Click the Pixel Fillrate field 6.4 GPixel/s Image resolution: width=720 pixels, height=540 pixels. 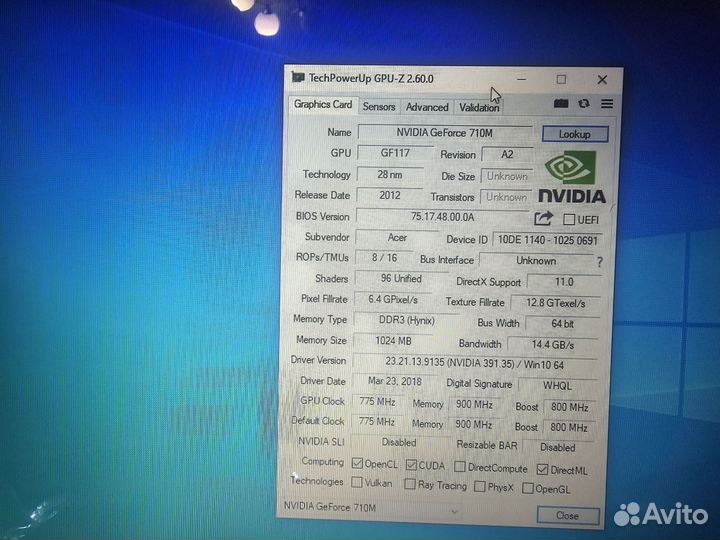point(393,299)
